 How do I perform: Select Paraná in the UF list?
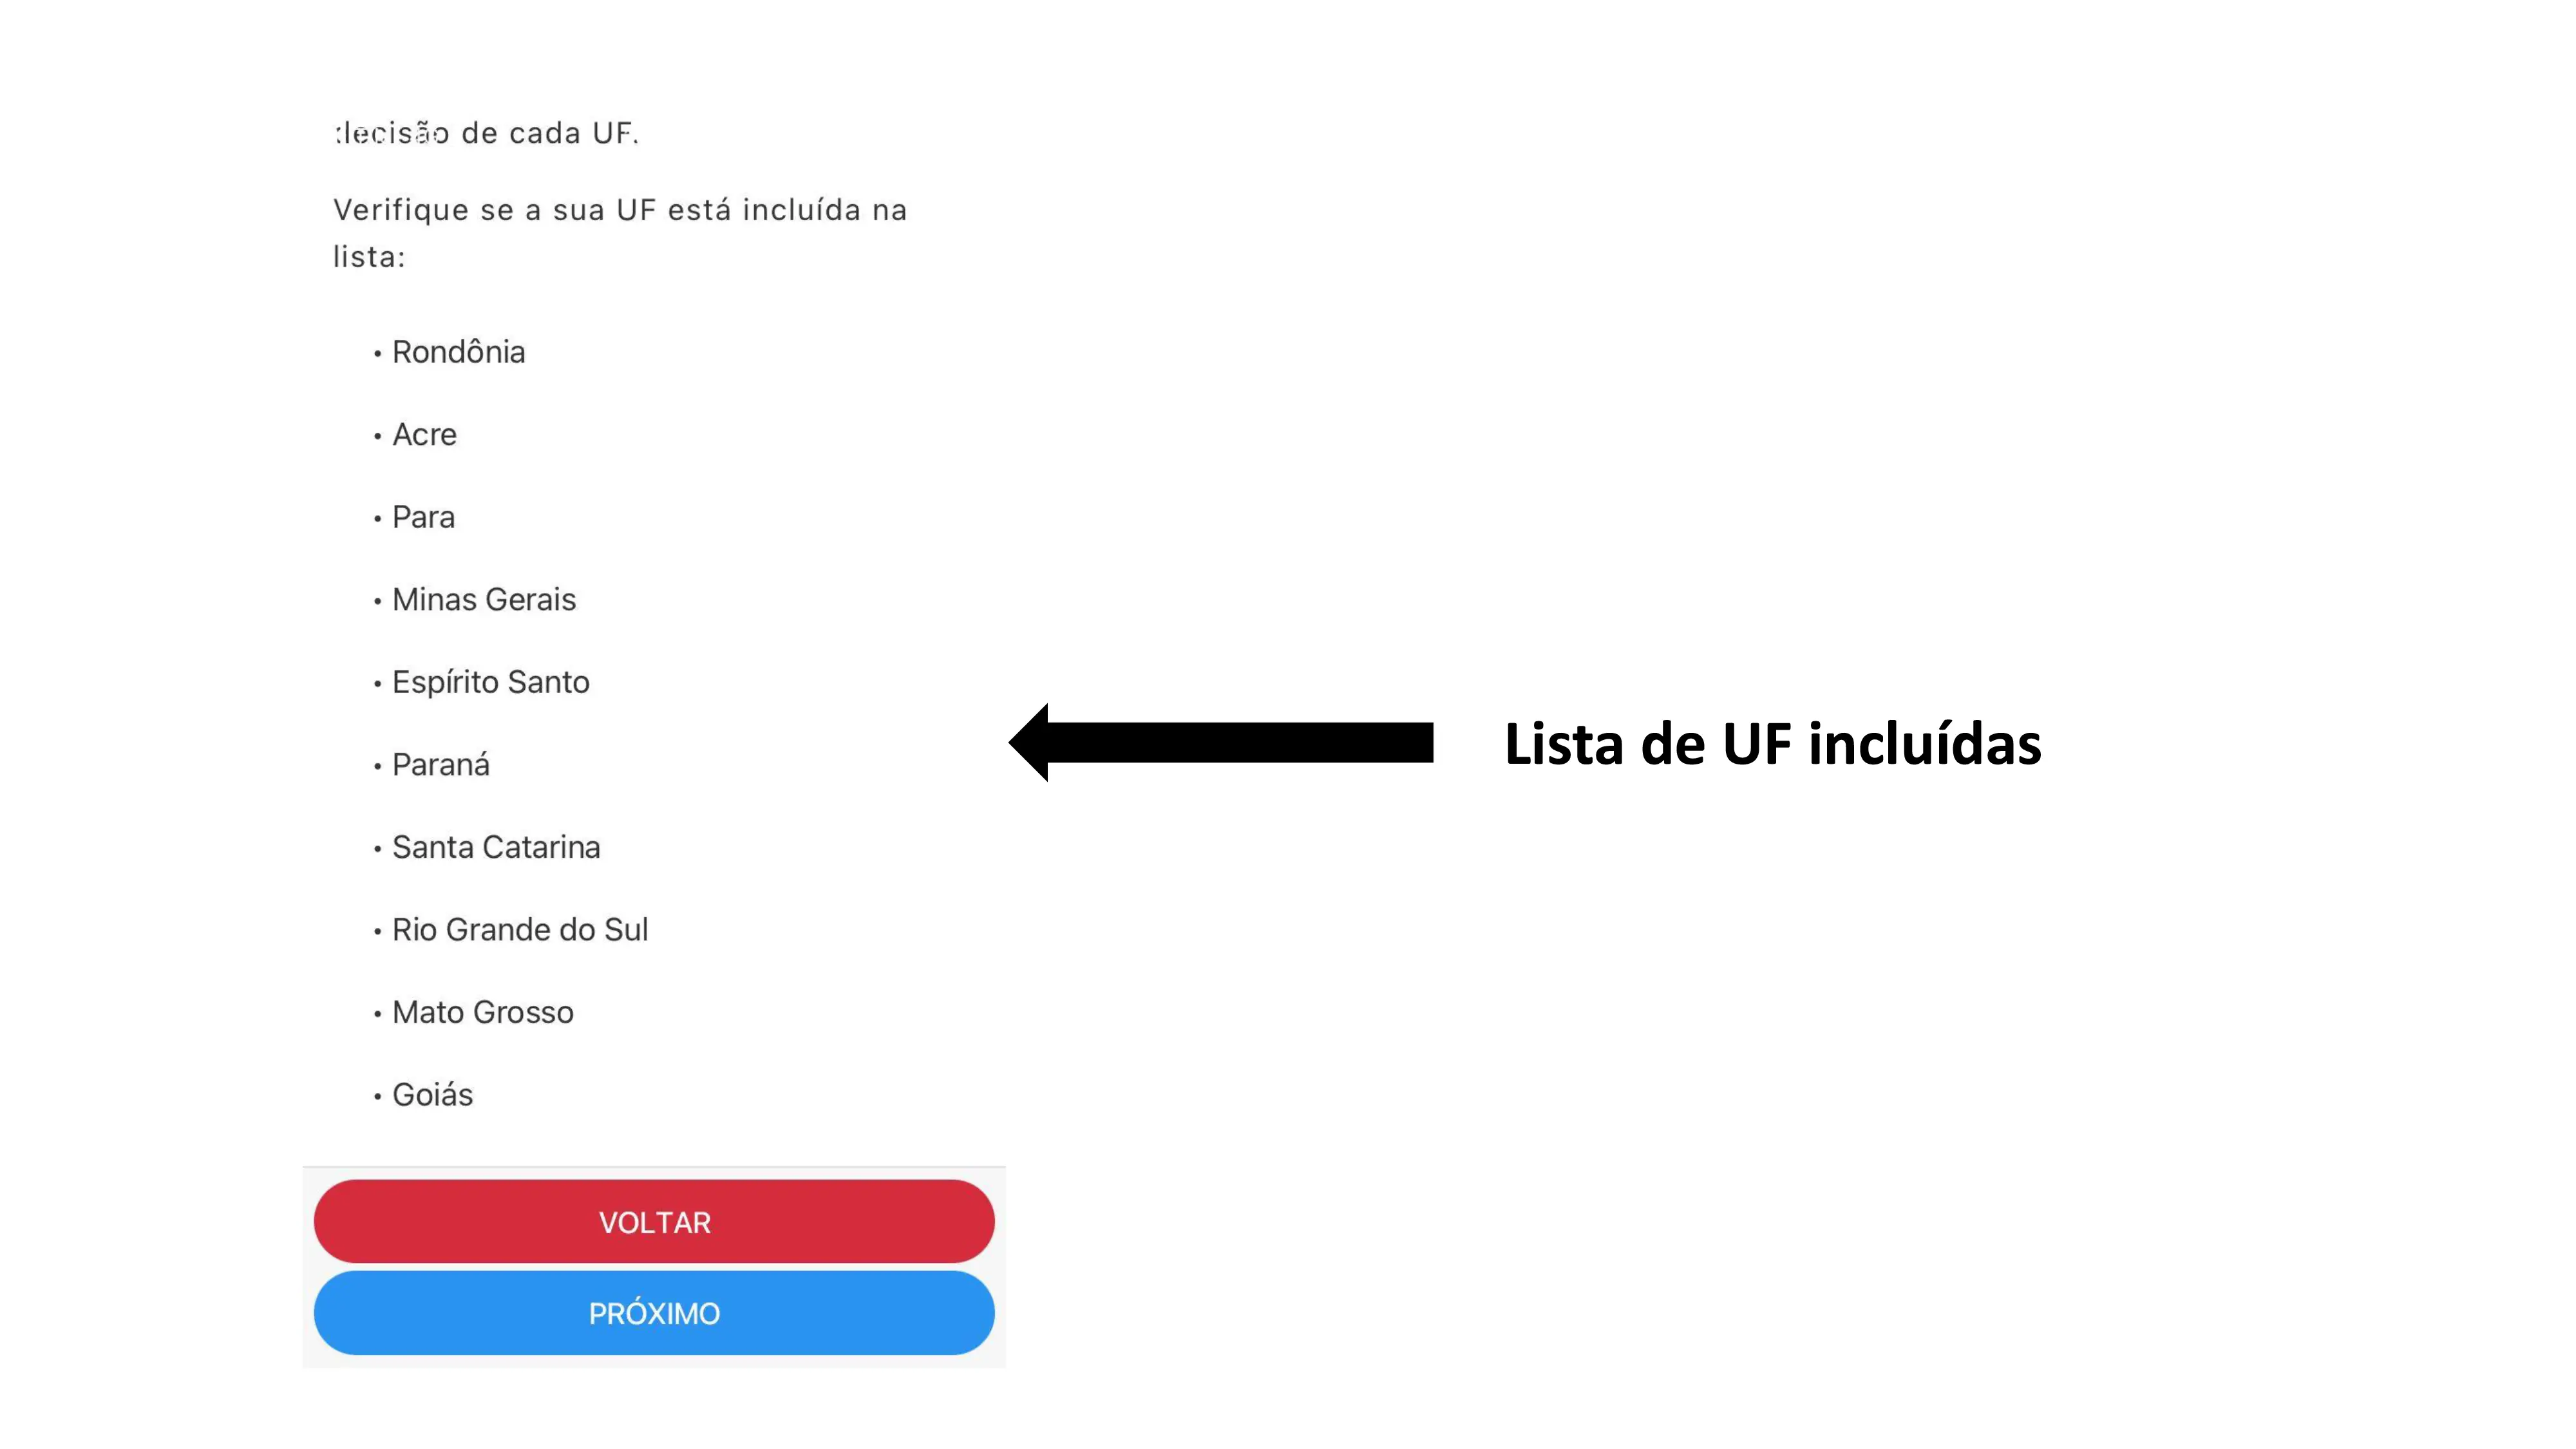pos(441,765)
